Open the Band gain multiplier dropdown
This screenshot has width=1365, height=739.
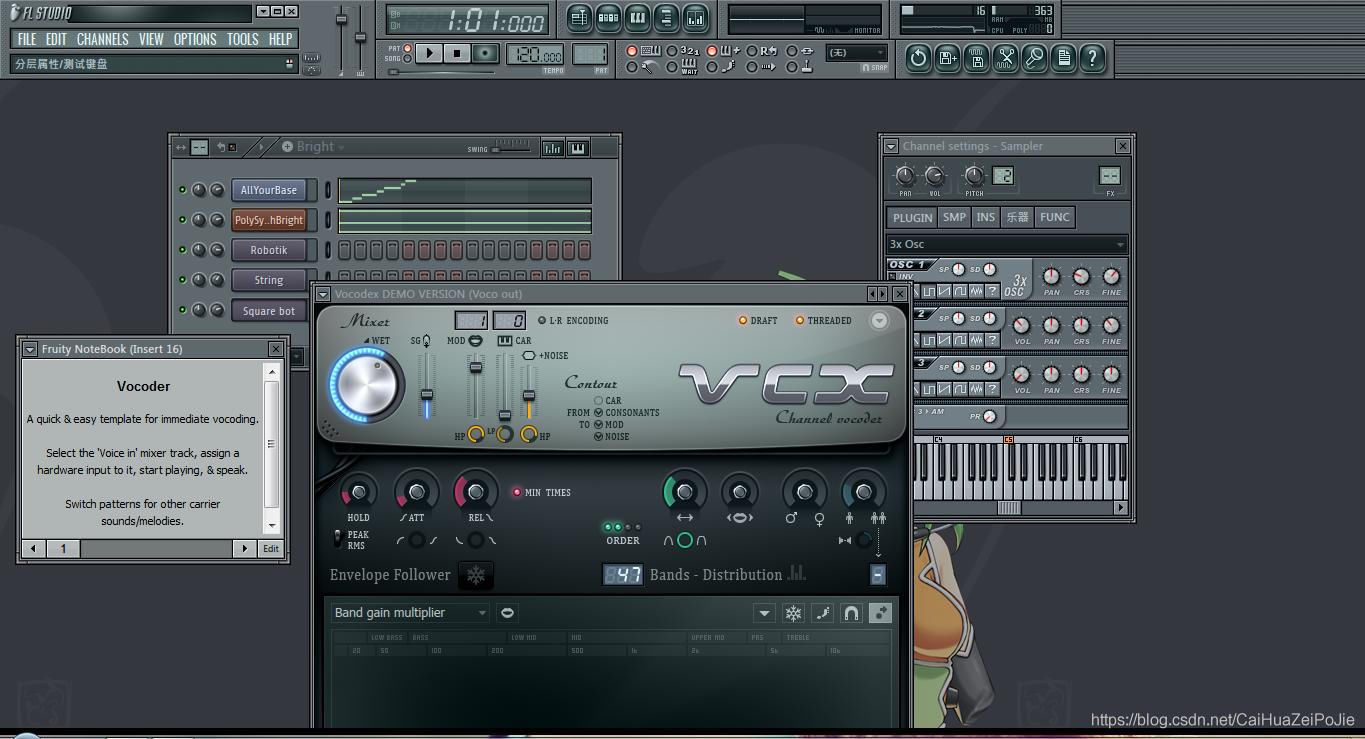[410, 613]
